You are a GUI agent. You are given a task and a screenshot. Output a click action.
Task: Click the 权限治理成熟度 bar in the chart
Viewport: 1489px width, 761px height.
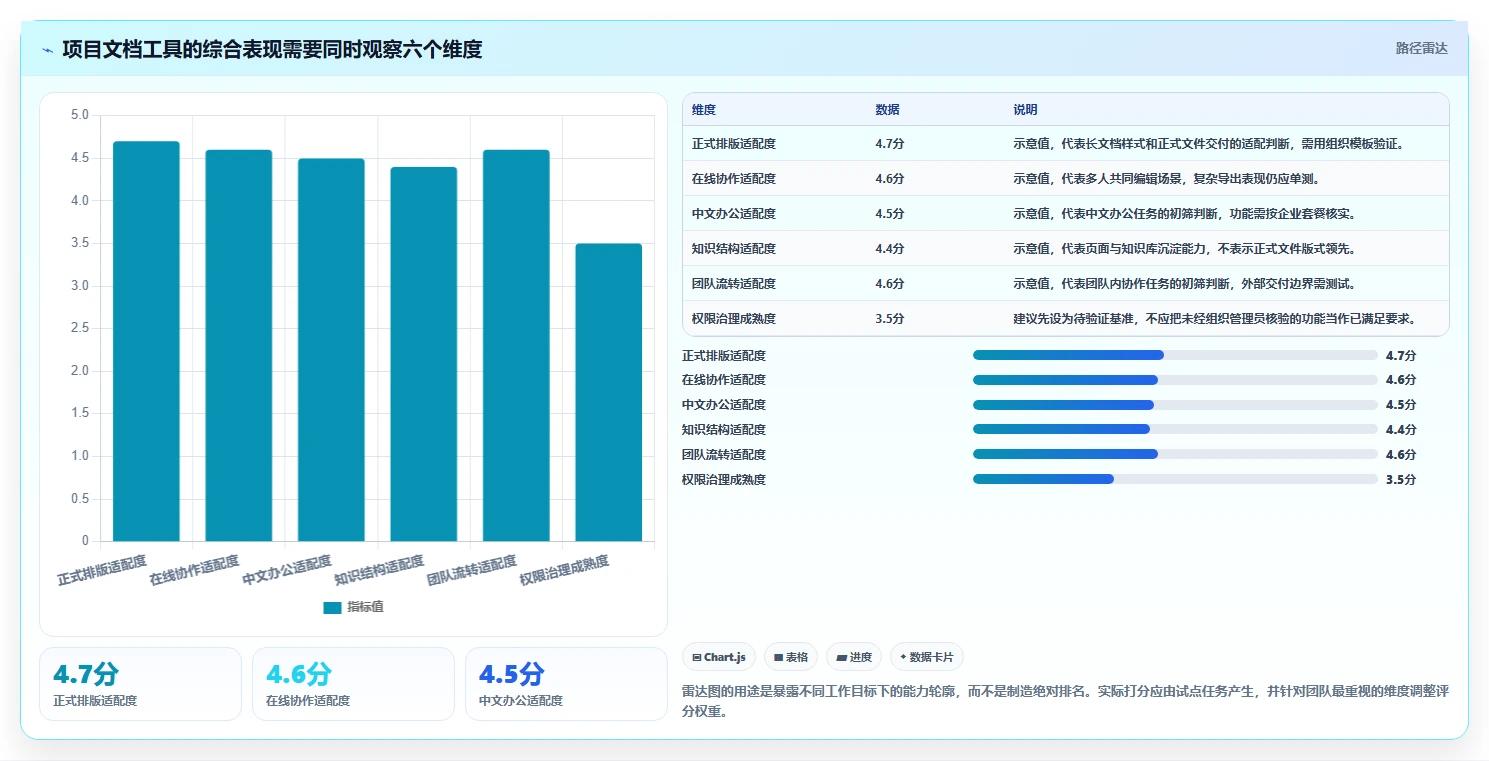click(609, 392)
